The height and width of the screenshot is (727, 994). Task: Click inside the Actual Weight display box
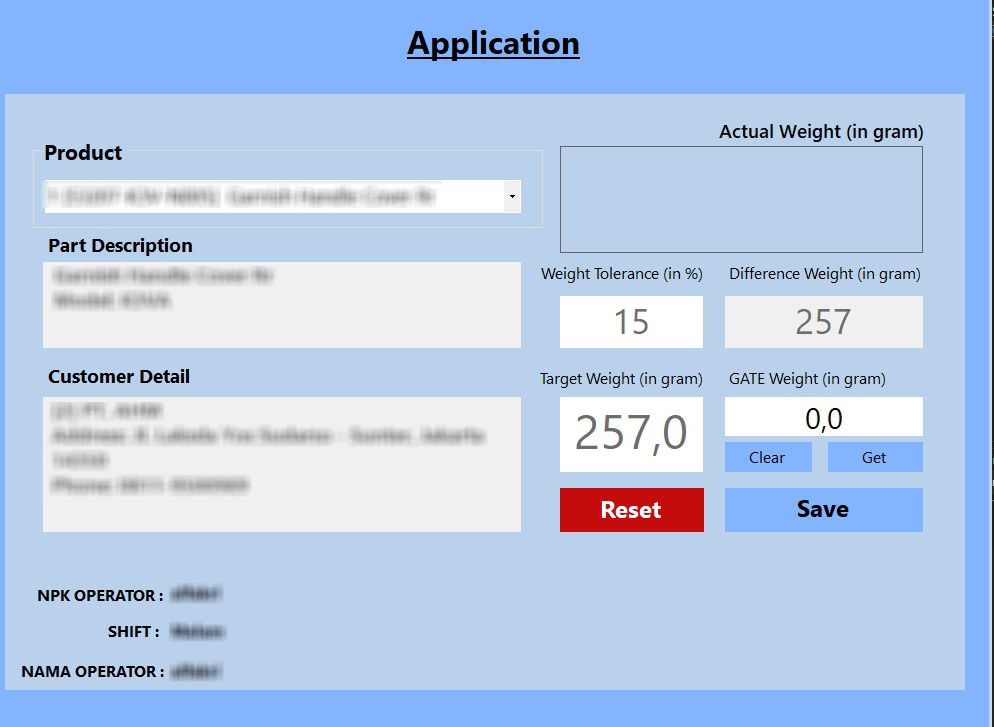pos(741,198)
